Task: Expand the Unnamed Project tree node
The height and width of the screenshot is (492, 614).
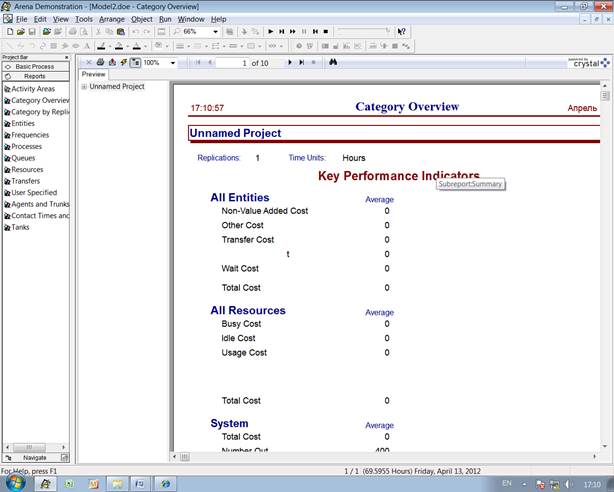Action: [x=84, y=87]
